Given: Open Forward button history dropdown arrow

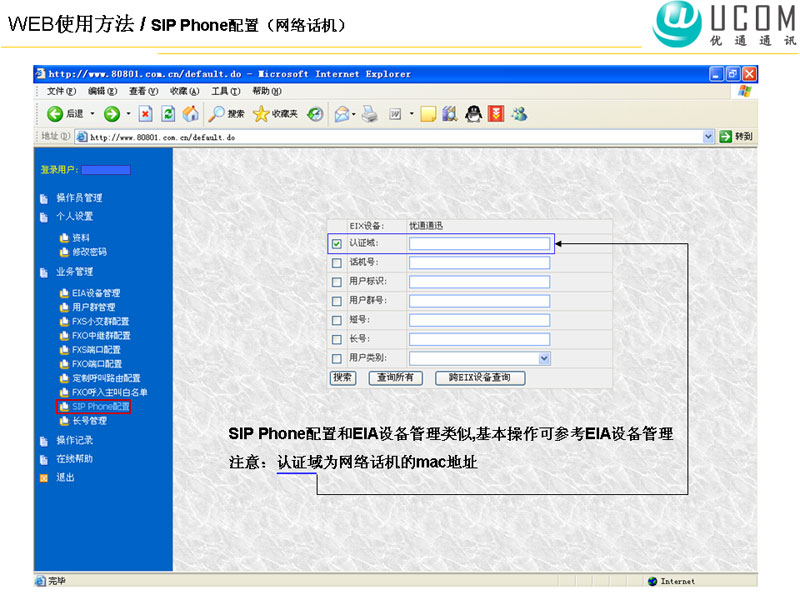Looking at the screenshot, I should [129, 114].
